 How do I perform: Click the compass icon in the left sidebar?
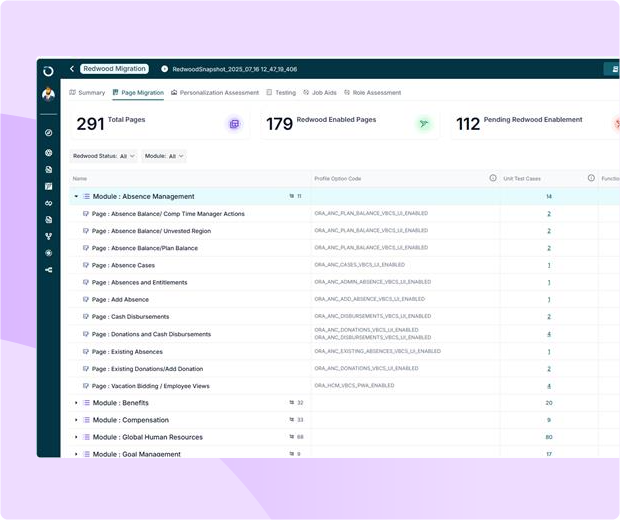pyautogui.click(x=48, y=133)
